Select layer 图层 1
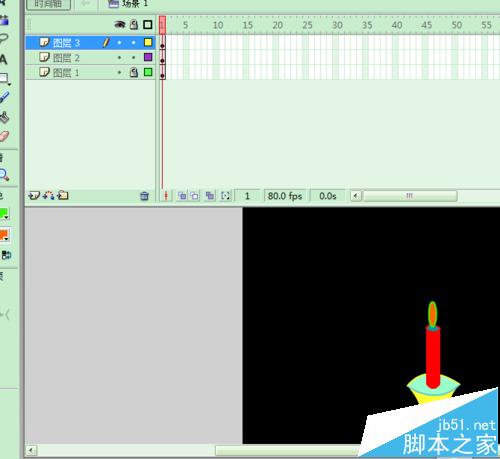Screen dimensions: 500x459 click(90, 72)
